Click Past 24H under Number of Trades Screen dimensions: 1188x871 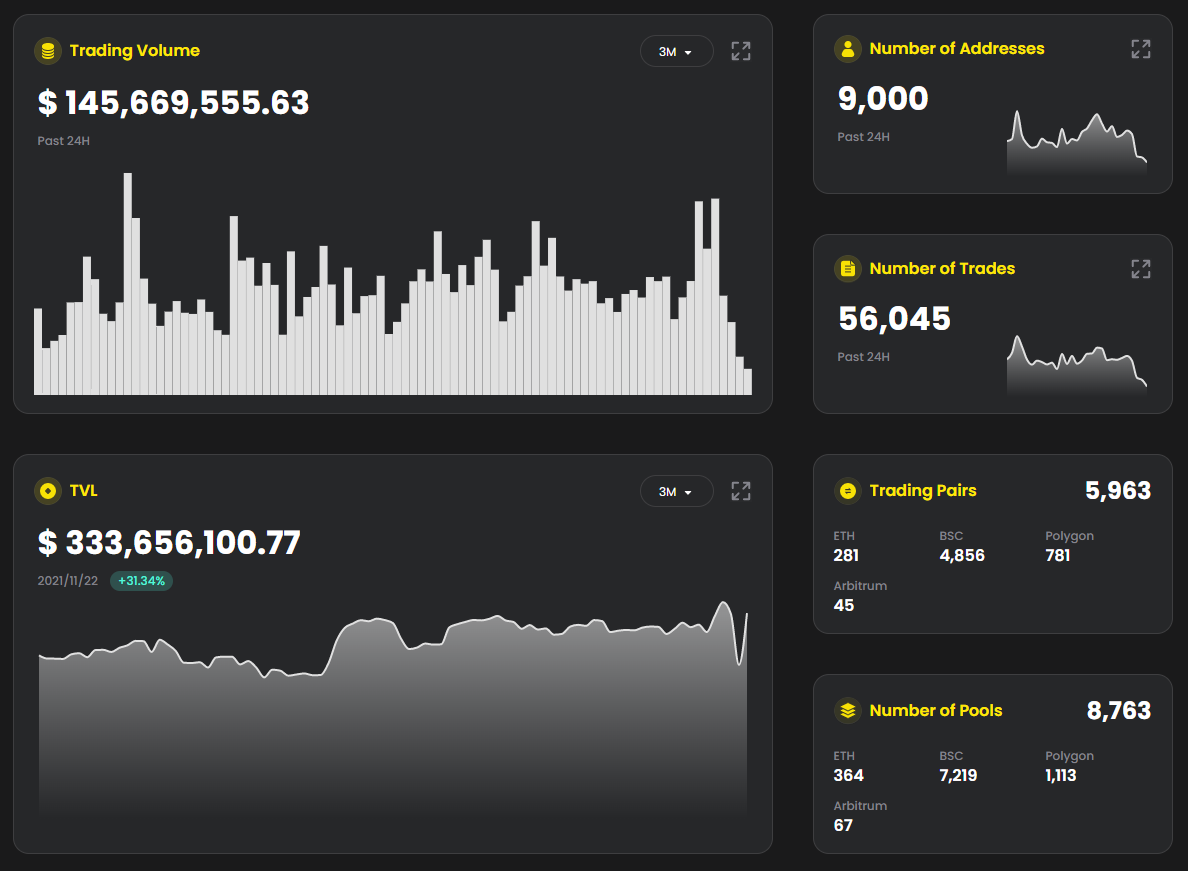pos(864,357)
